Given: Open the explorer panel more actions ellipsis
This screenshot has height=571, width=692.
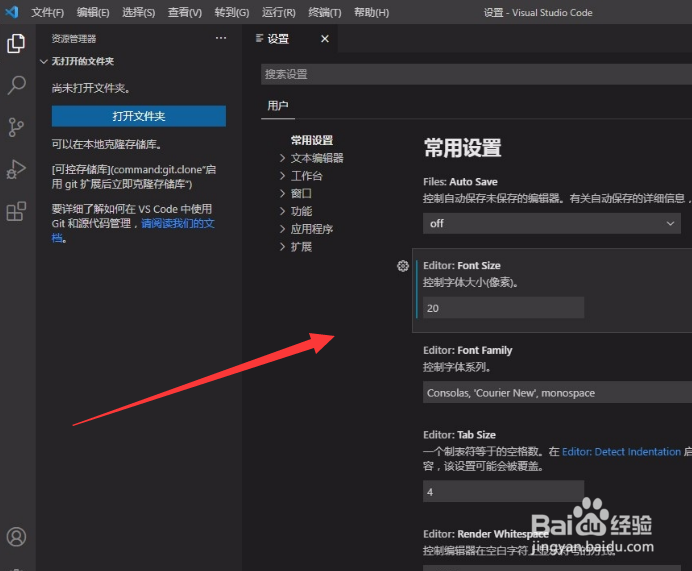Looking at the screenshot, I should [x=221, y=38].
